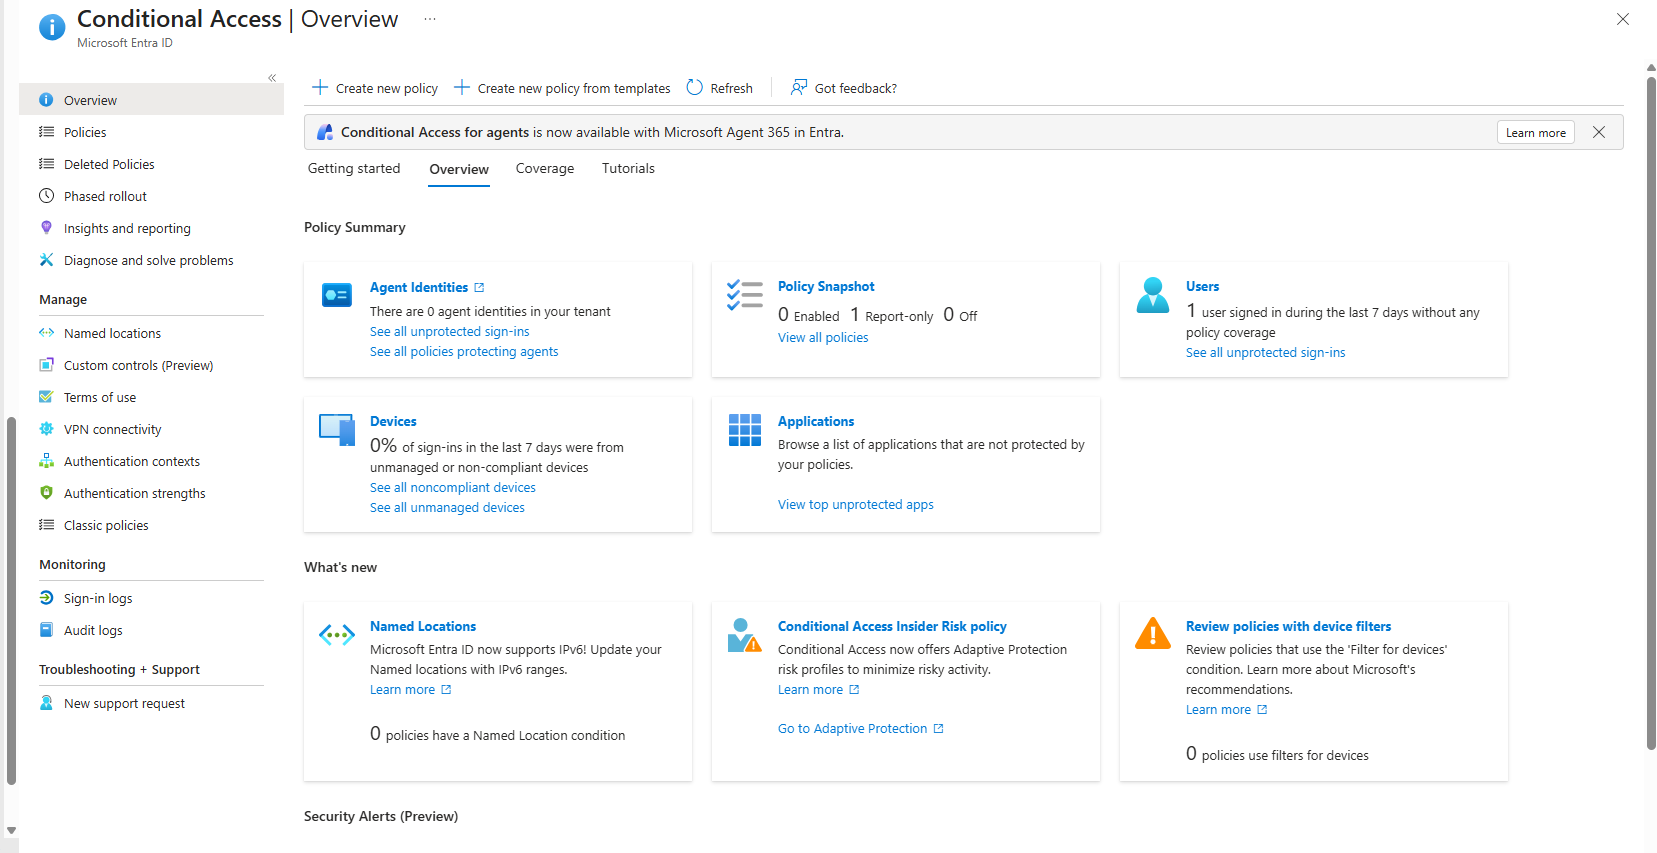Open the Authentication strengths shield icon

coord(46,493)
